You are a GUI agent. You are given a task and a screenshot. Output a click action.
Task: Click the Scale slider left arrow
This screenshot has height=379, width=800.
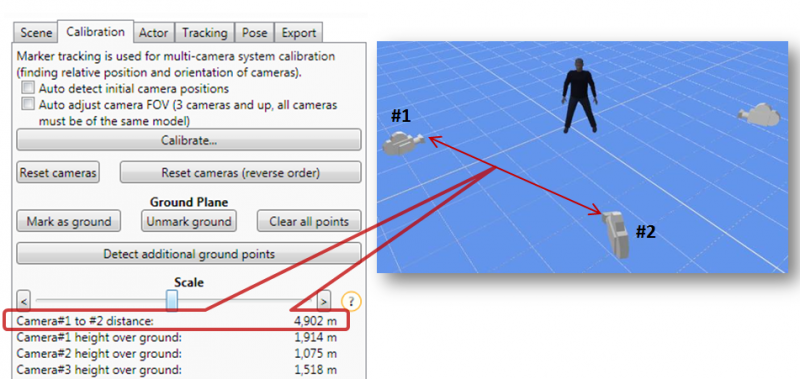click(x=24, y=301)
